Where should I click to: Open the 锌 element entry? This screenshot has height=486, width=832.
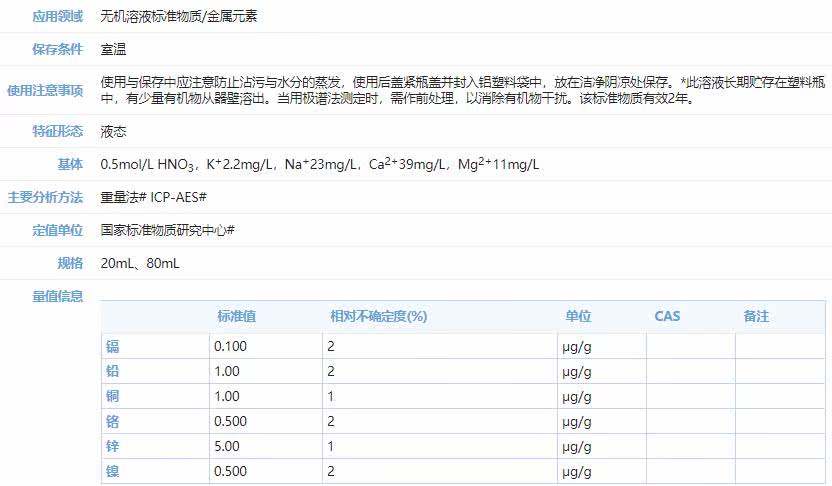click(x=112, y=446)
